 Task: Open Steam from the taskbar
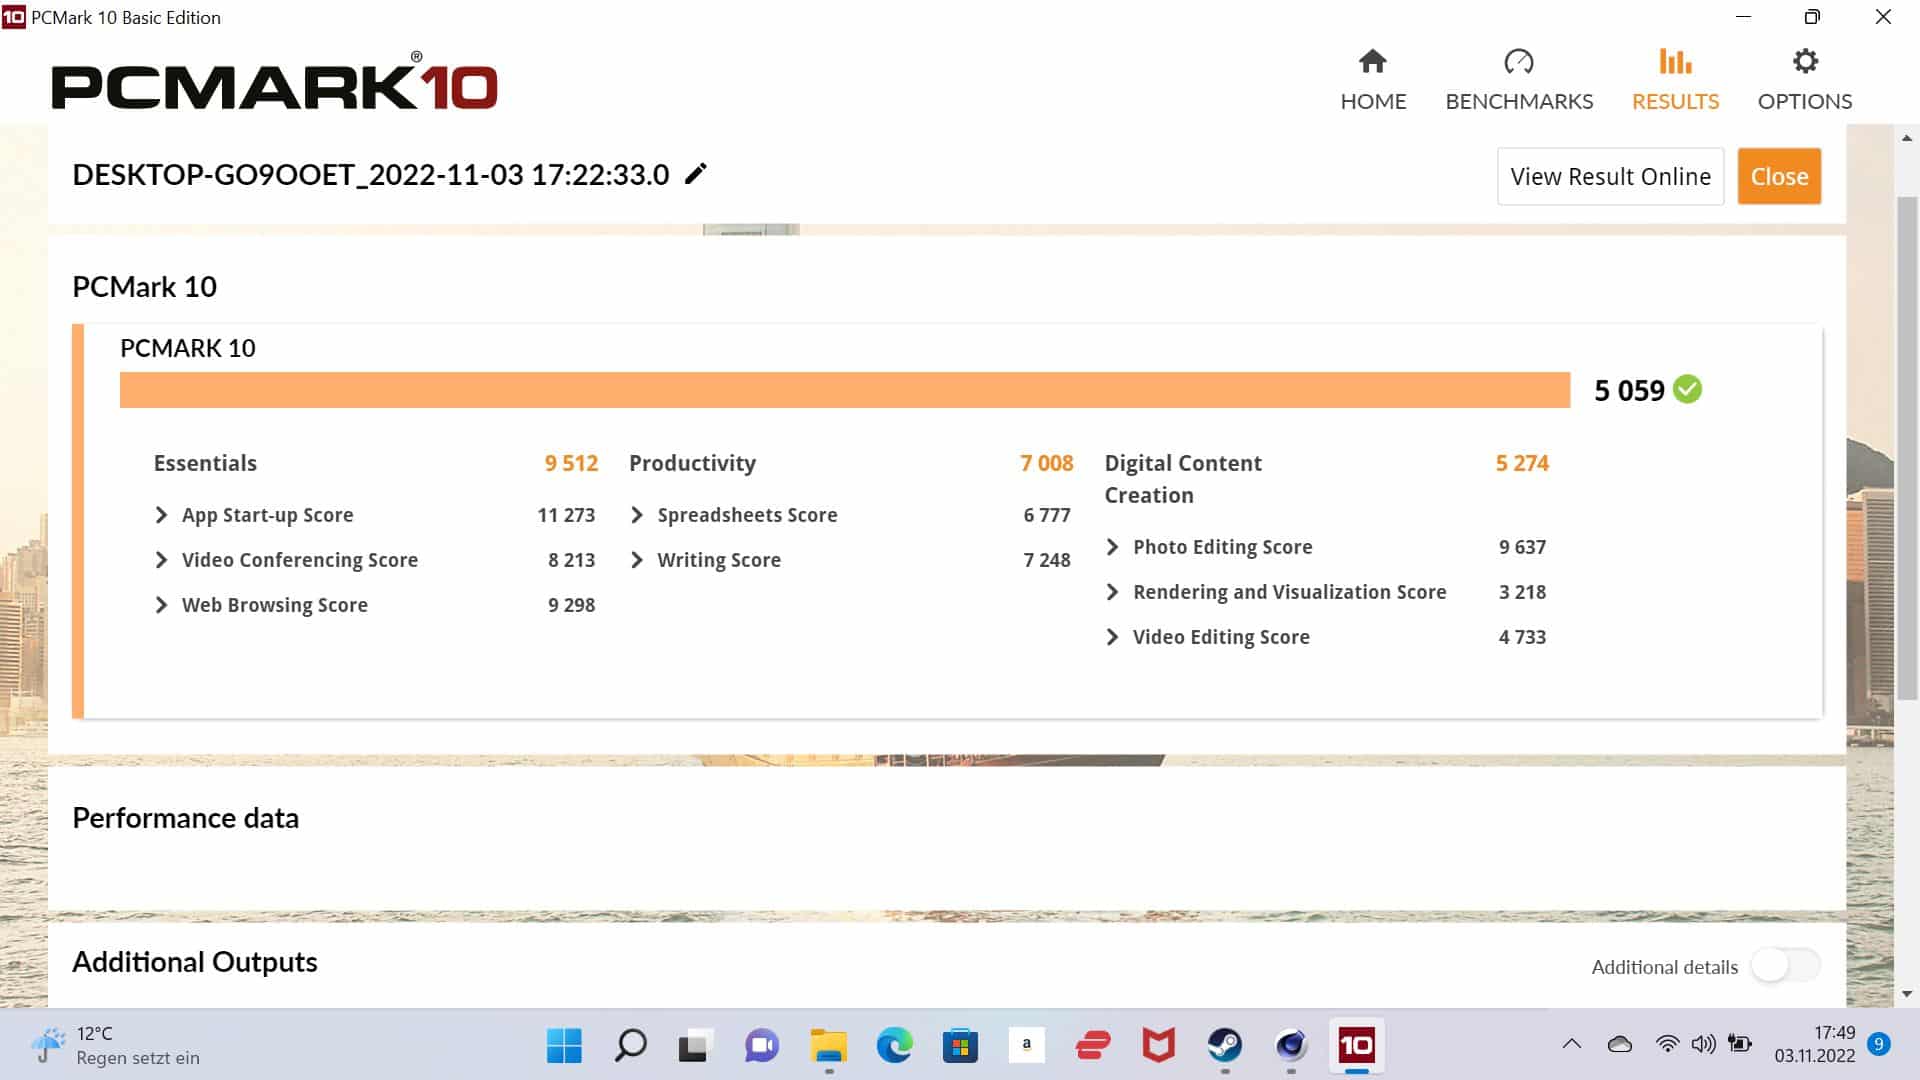tap(1224, 1046)
